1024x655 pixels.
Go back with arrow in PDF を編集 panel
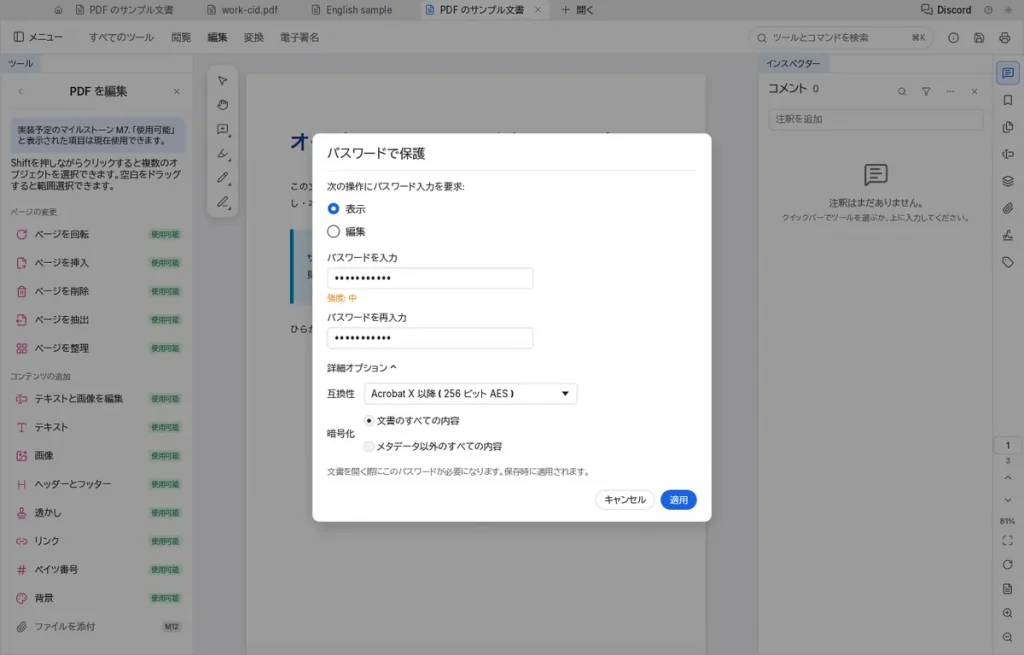tap(20, 91)
